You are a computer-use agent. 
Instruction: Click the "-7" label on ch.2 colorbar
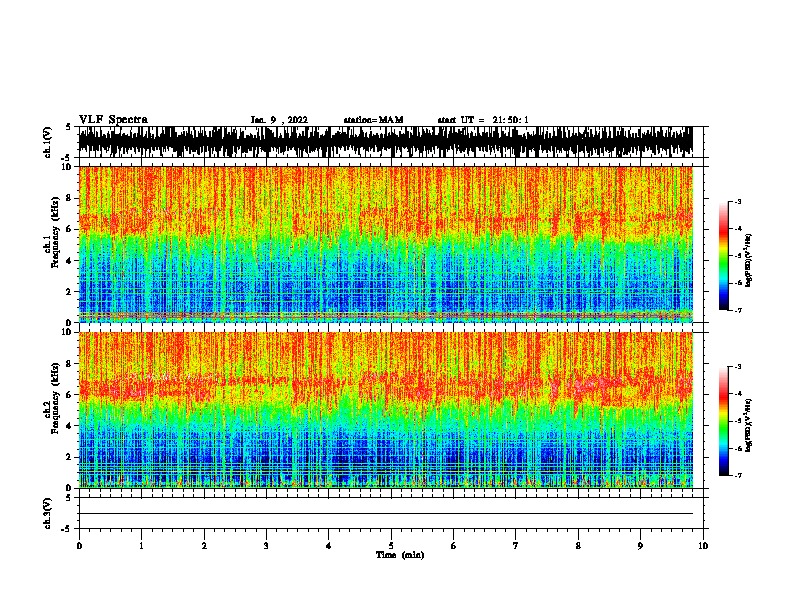point(737,475)
